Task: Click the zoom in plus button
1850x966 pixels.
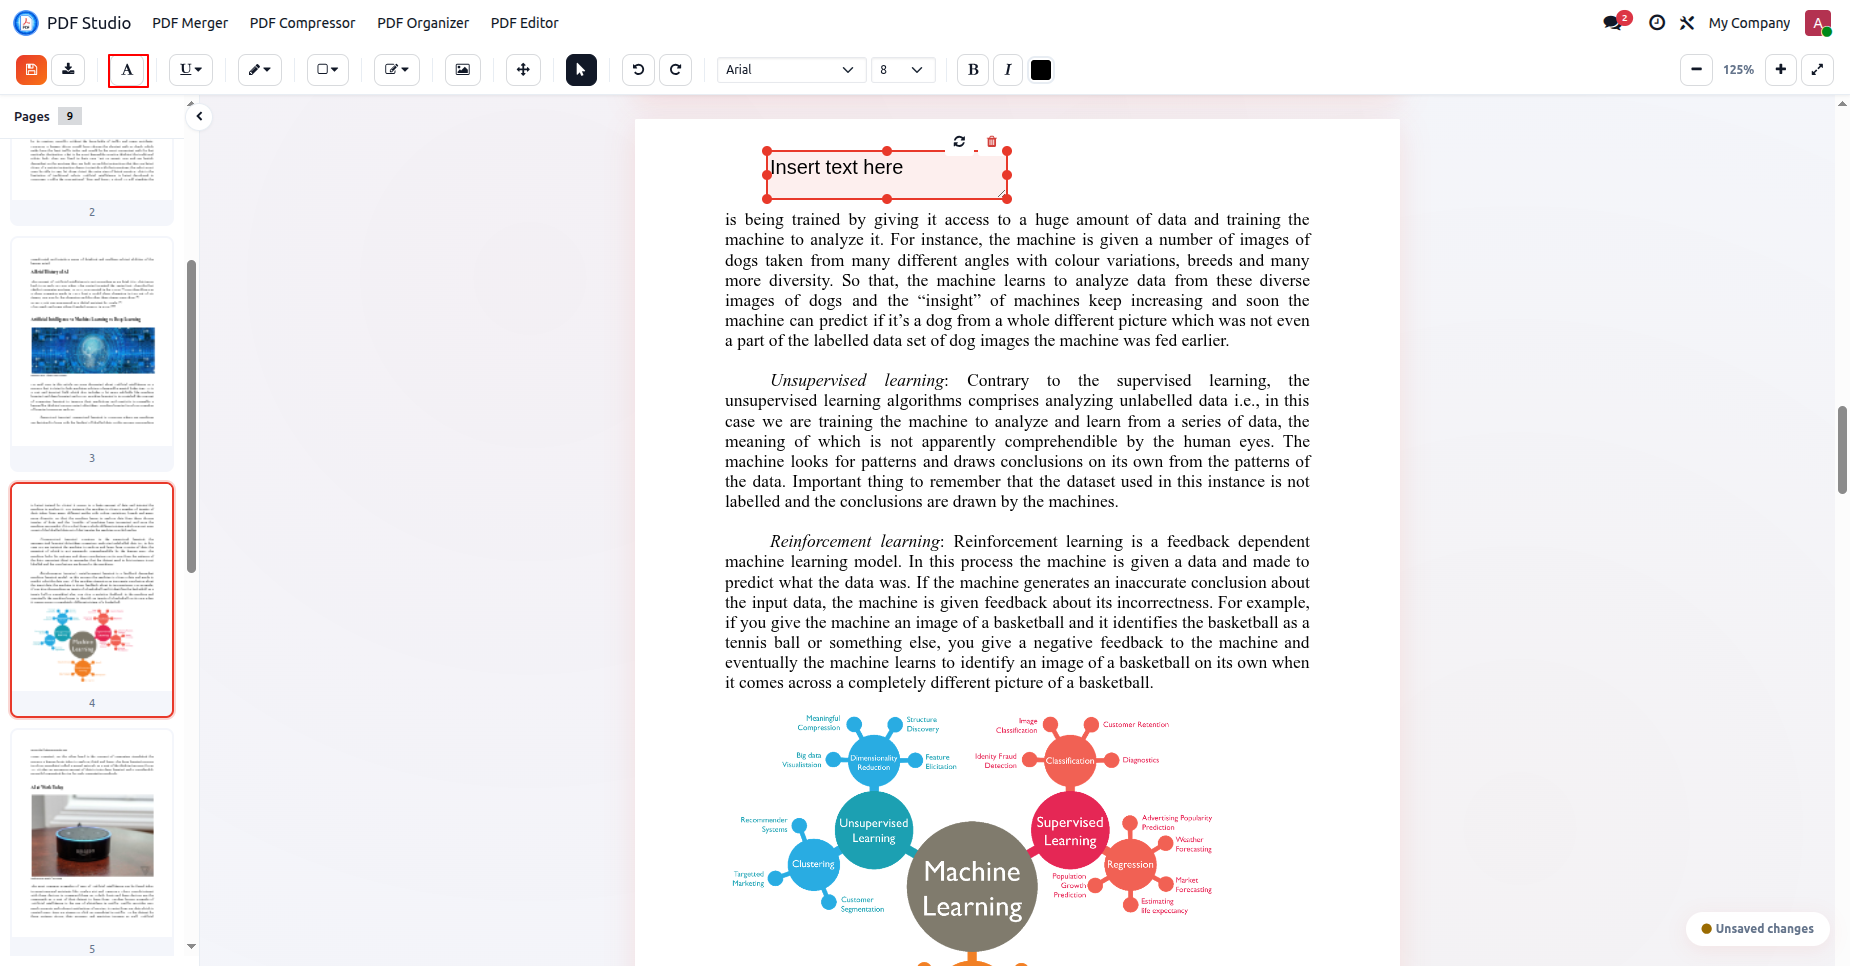Action: click(1781, 70)
